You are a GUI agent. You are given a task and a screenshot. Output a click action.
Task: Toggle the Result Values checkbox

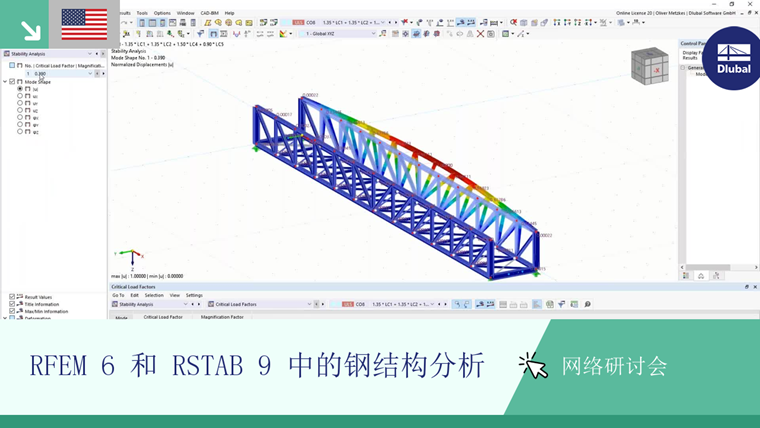point(12,296)
